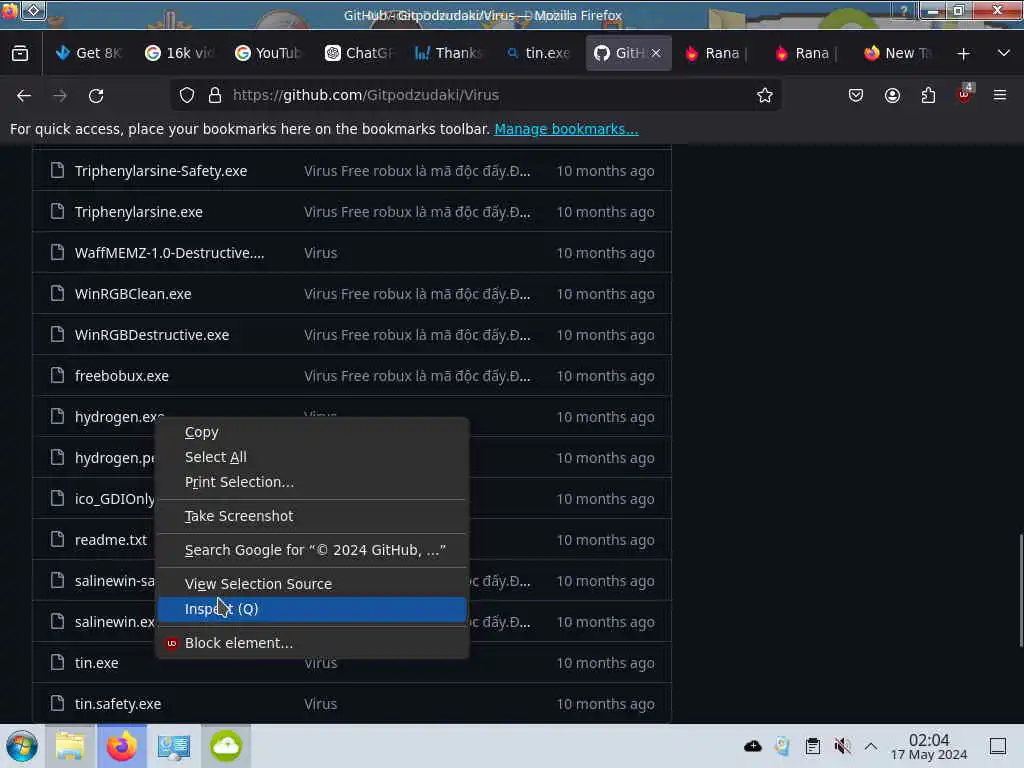Choose View Selection Source entry
This screenshot has width=1024, height=768.
tap(312, 584)
